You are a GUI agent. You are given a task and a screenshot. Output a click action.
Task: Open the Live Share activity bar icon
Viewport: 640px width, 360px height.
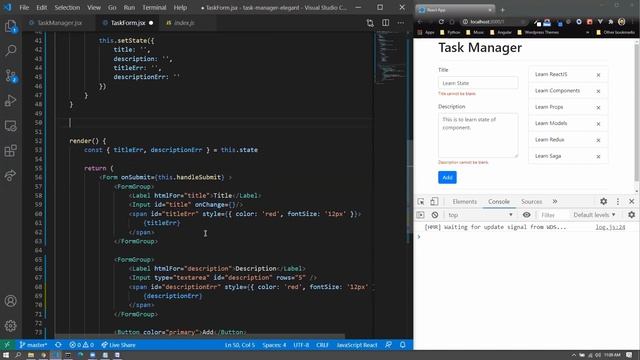[x=11, y=176]
